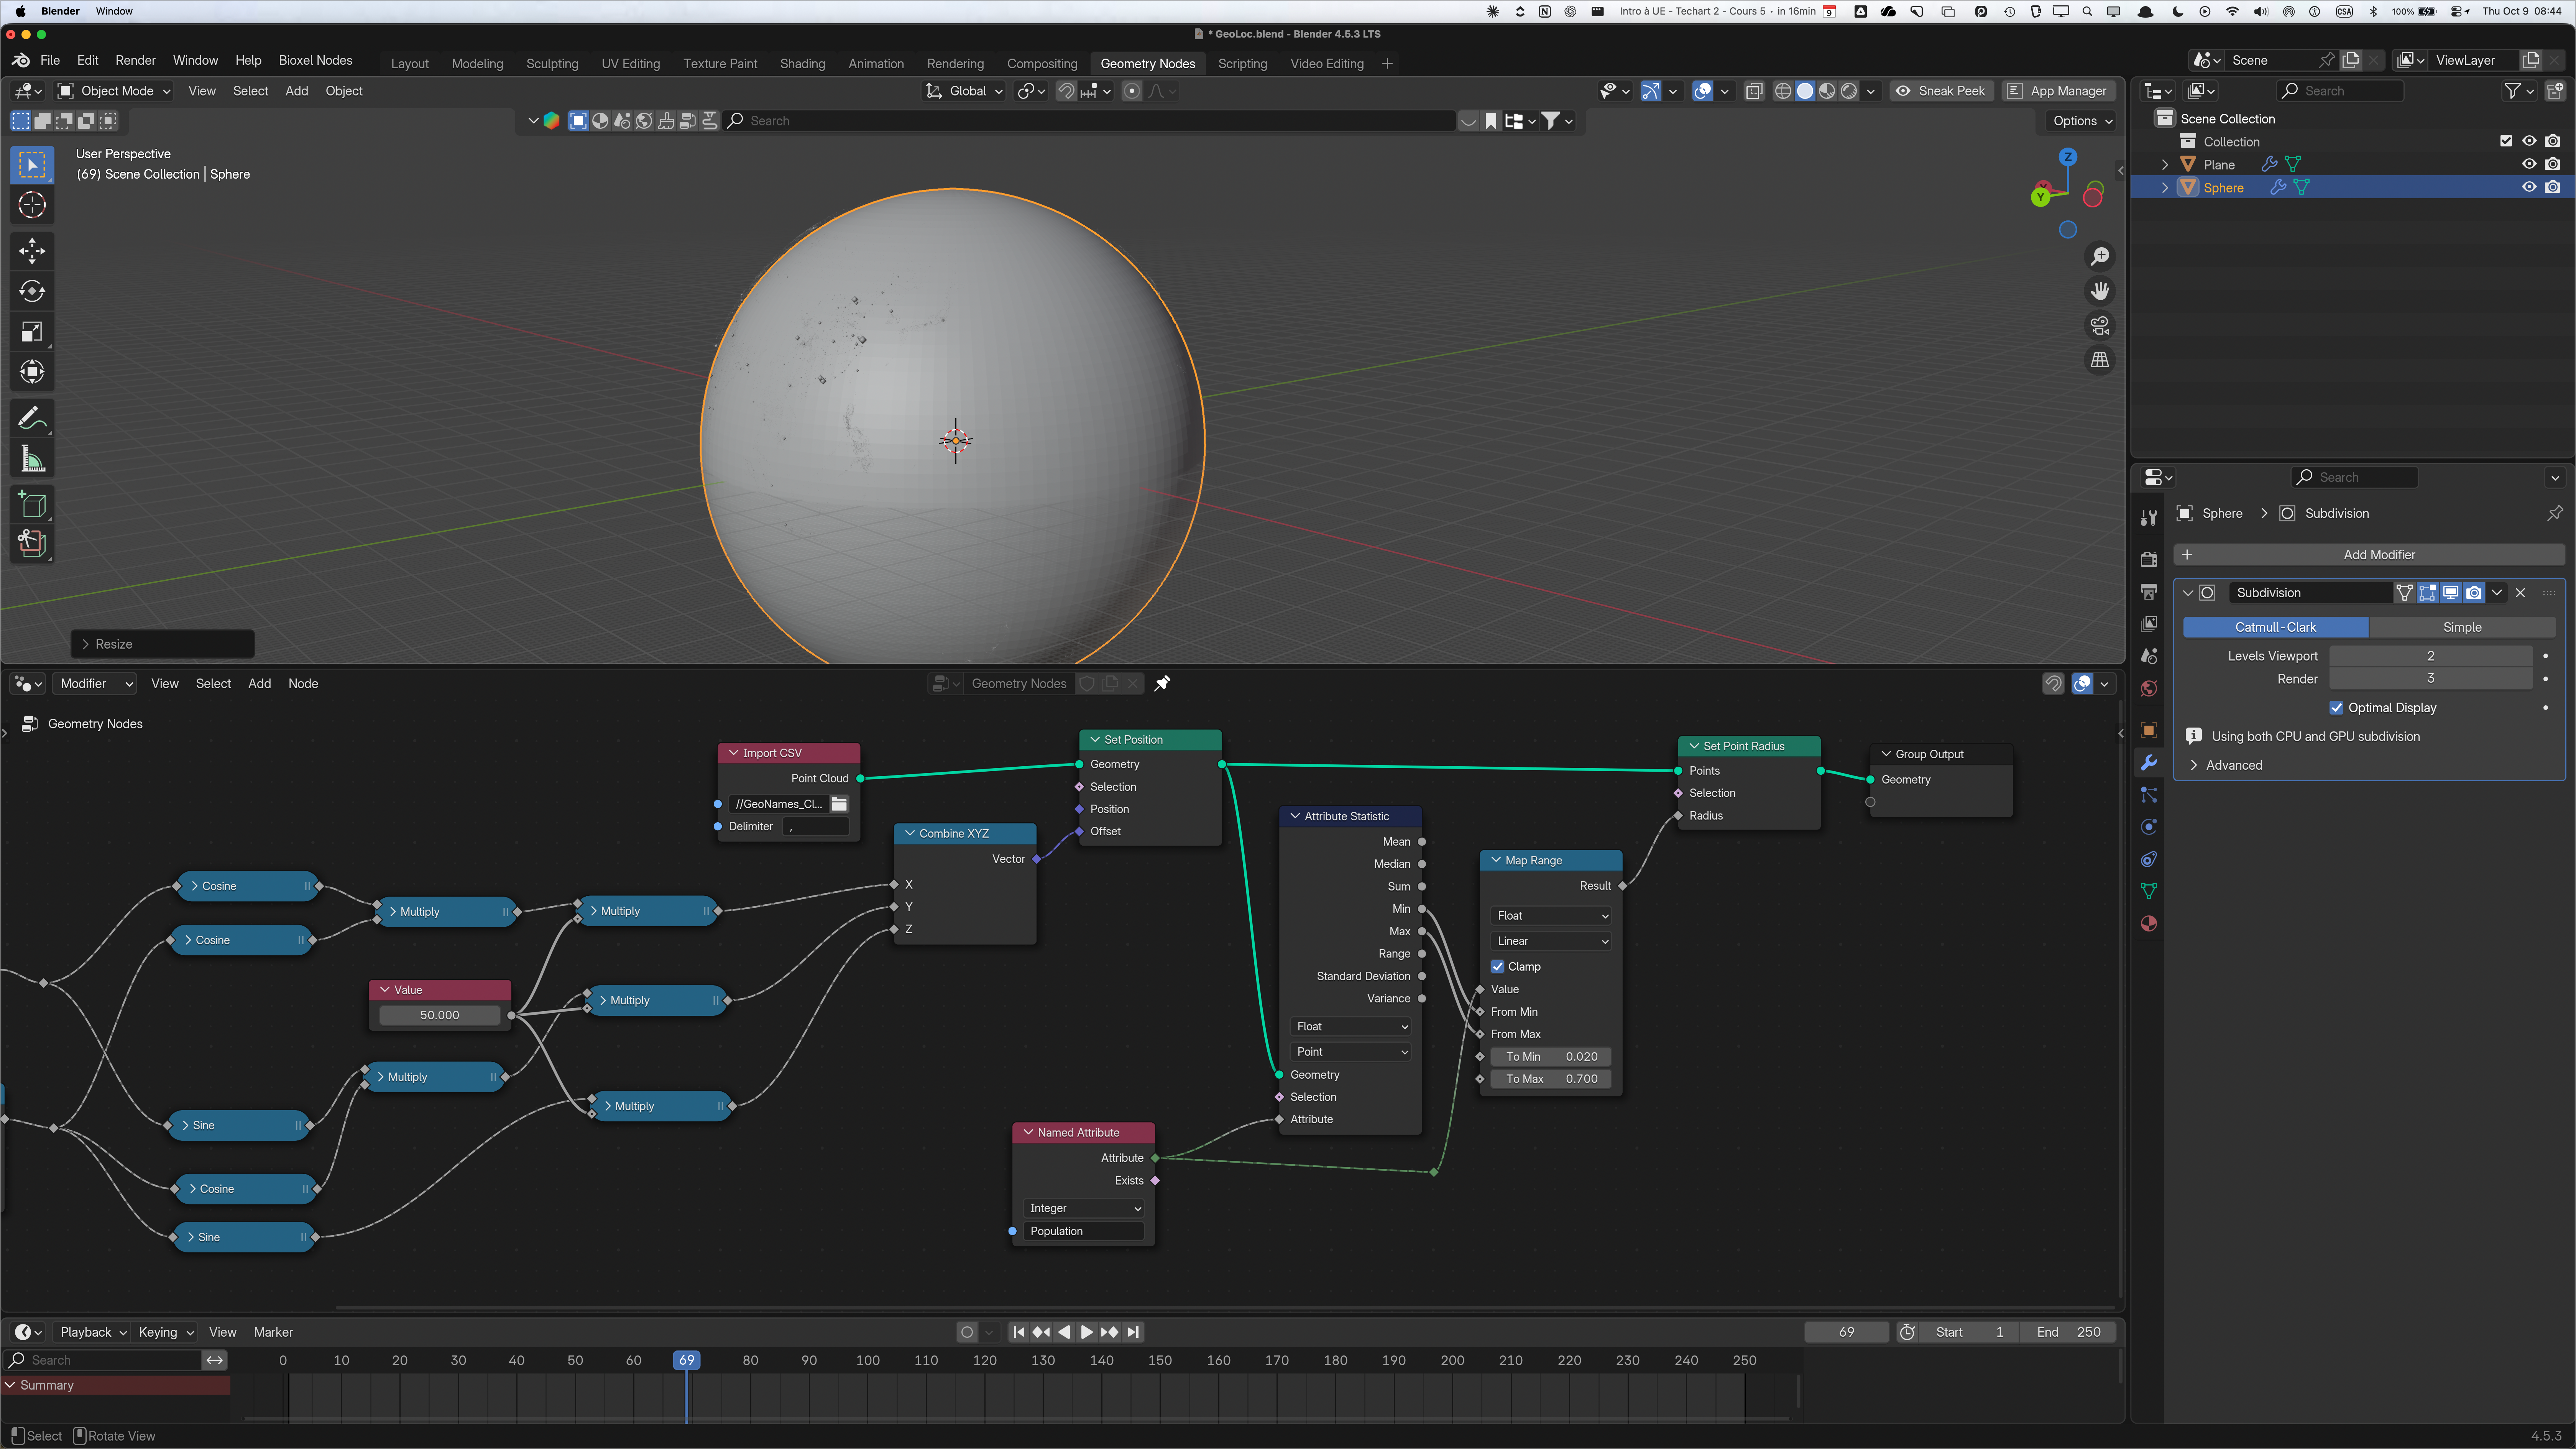2576x1449 pixels.
Task: Expand the Plane object in outliner
Action: [x=2165, y=164]
